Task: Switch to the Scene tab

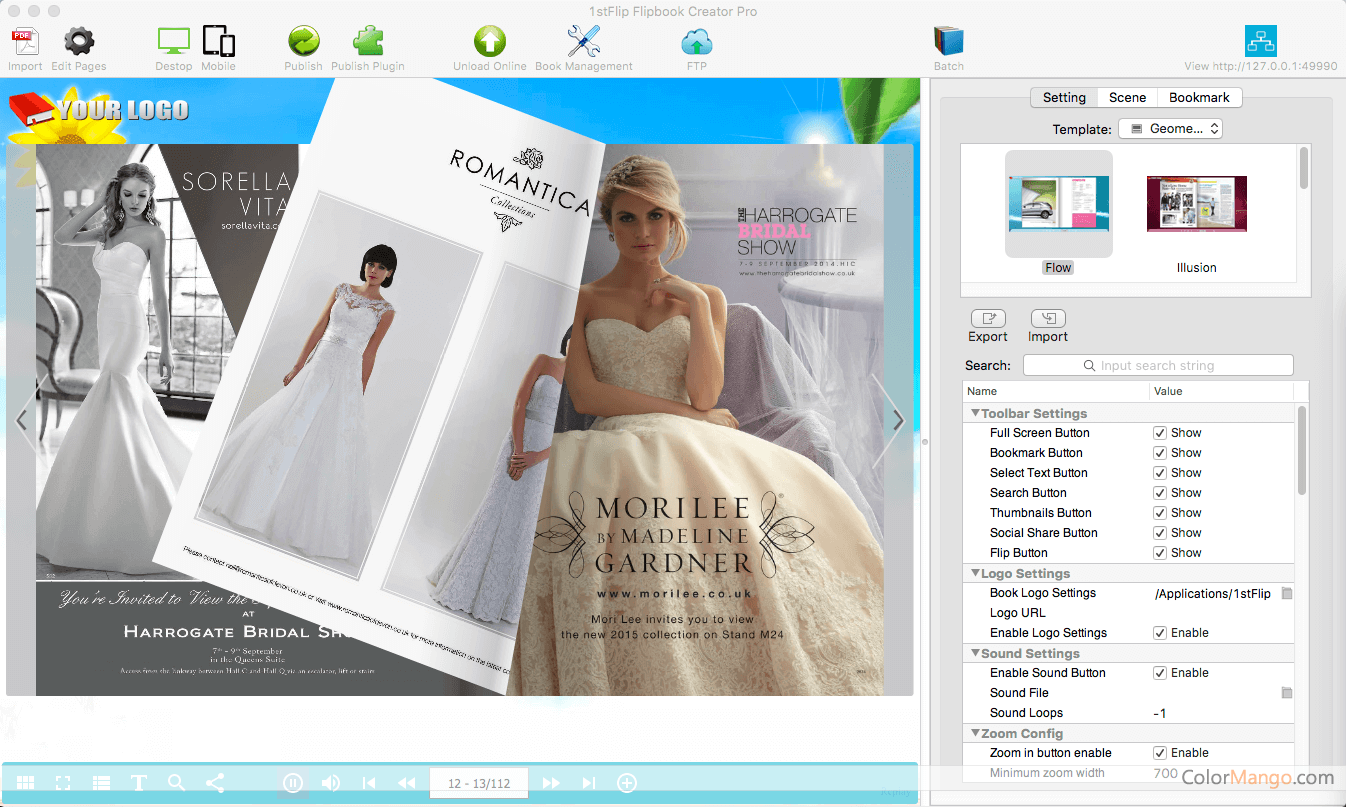Action: [x=1127, y=98]
